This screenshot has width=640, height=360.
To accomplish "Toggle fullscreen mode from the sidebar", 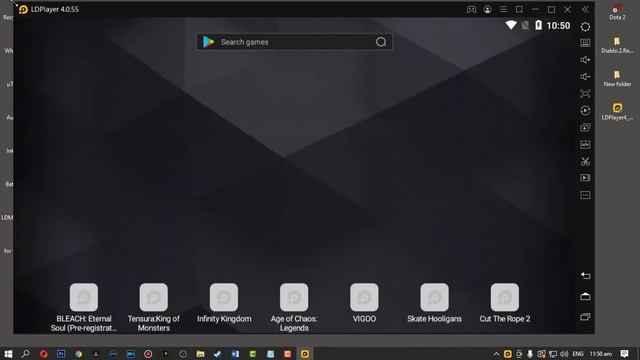I will coord(585,93).
